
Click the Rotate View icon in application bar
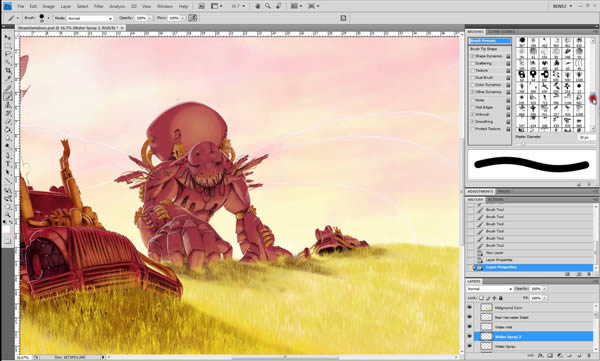(x=279, y=6)
